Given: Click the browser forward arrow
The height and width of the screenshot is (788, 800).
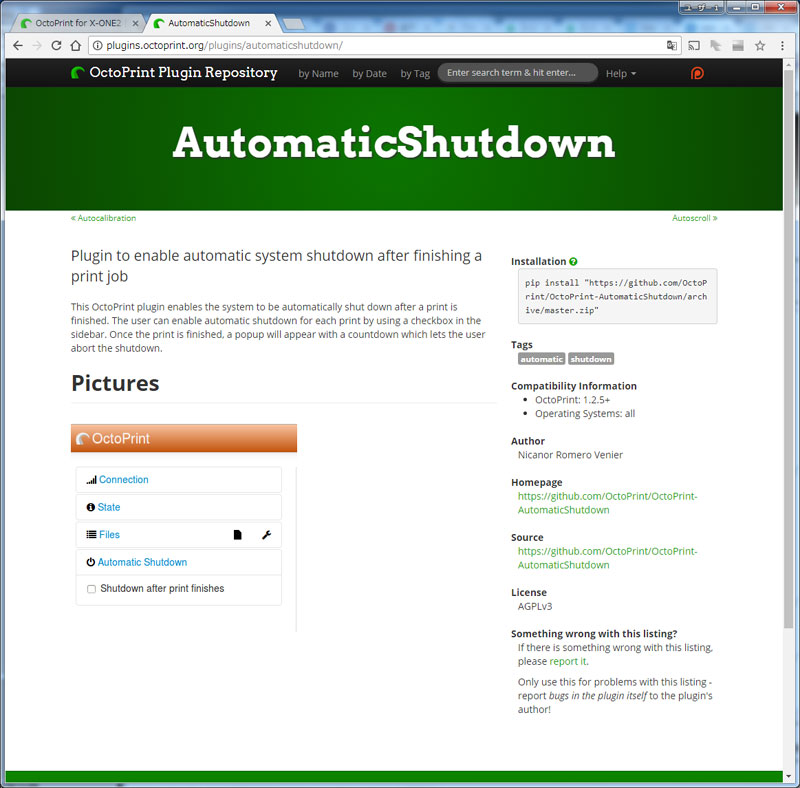Looking at the screenshot, I should click(37, 45).
